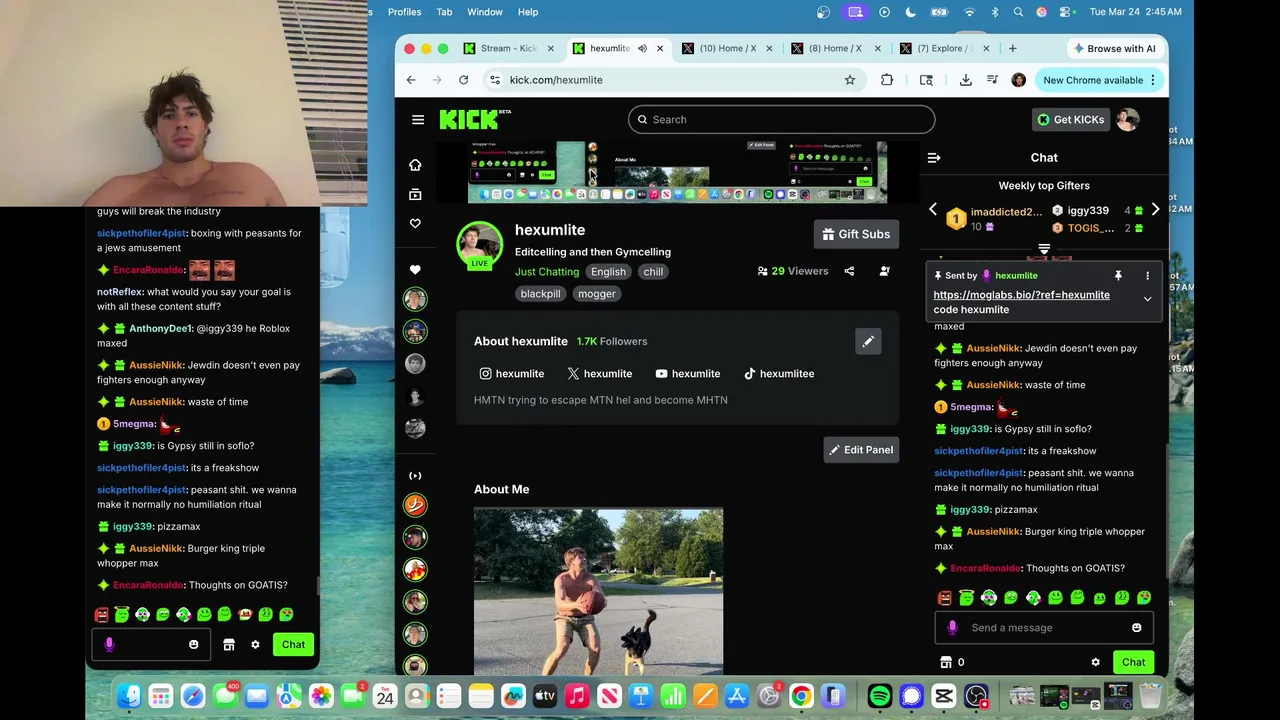Toggle the follow-user icon beside share
The height and width of the screenshot is (720, 1280).
pyautogui.click(x=884, y=271)
